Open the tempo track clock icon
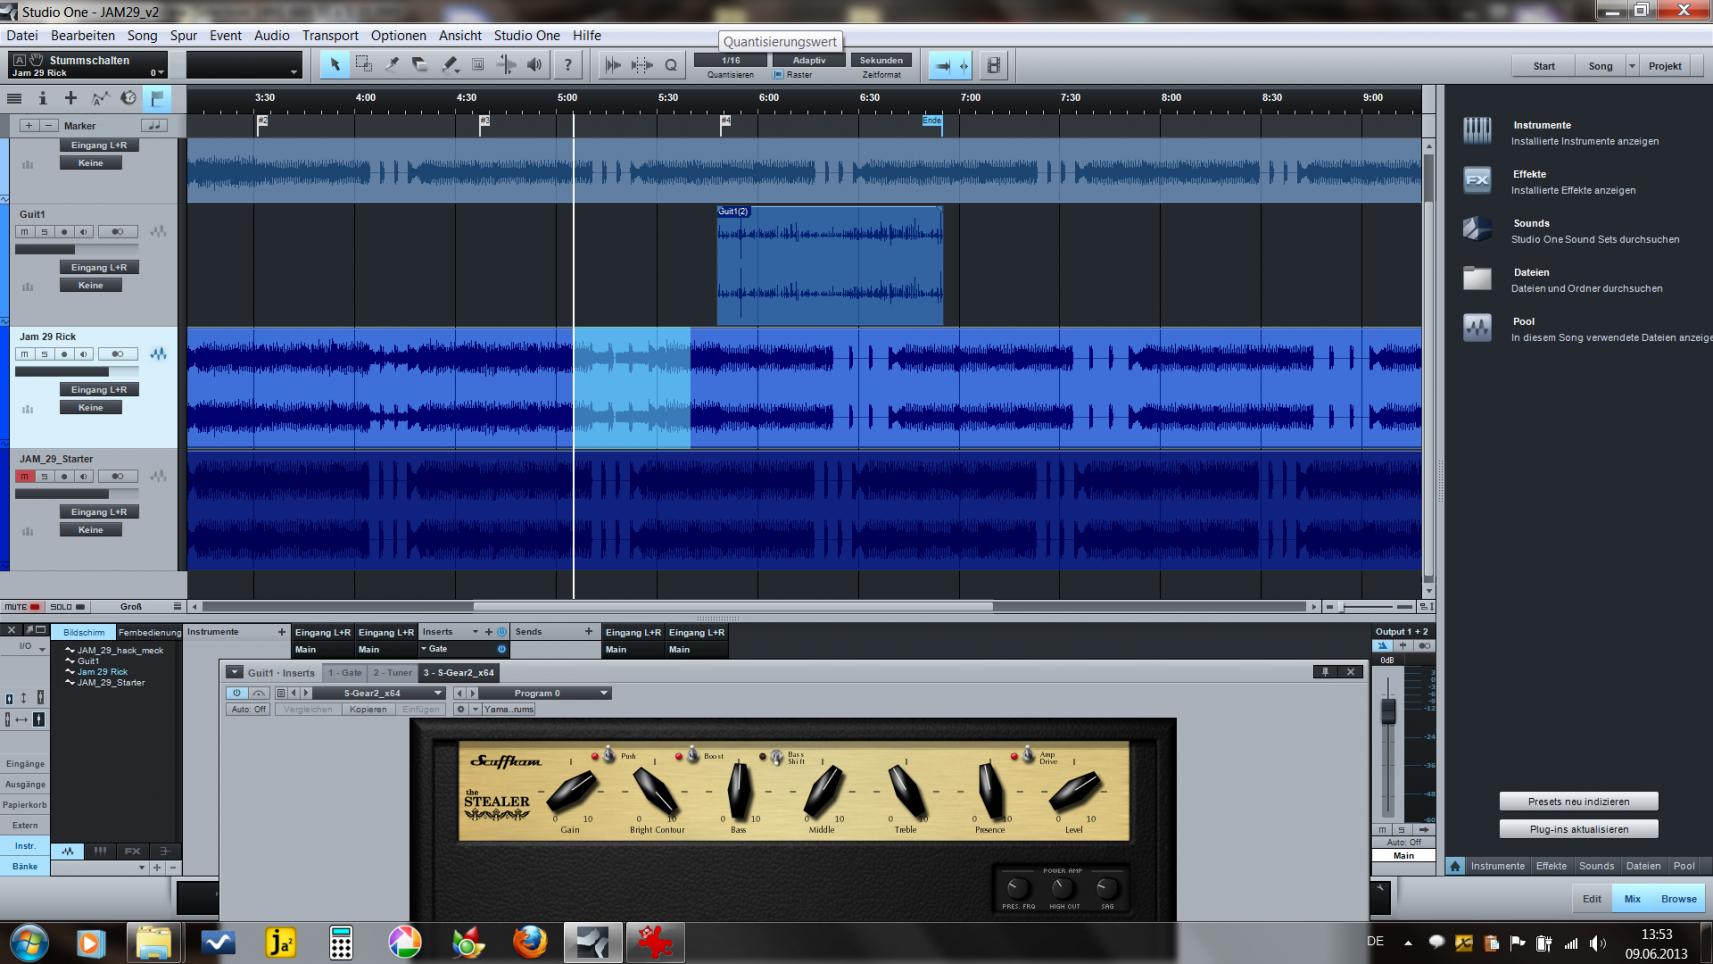The image size is (1713, 964). click(128, 98)
